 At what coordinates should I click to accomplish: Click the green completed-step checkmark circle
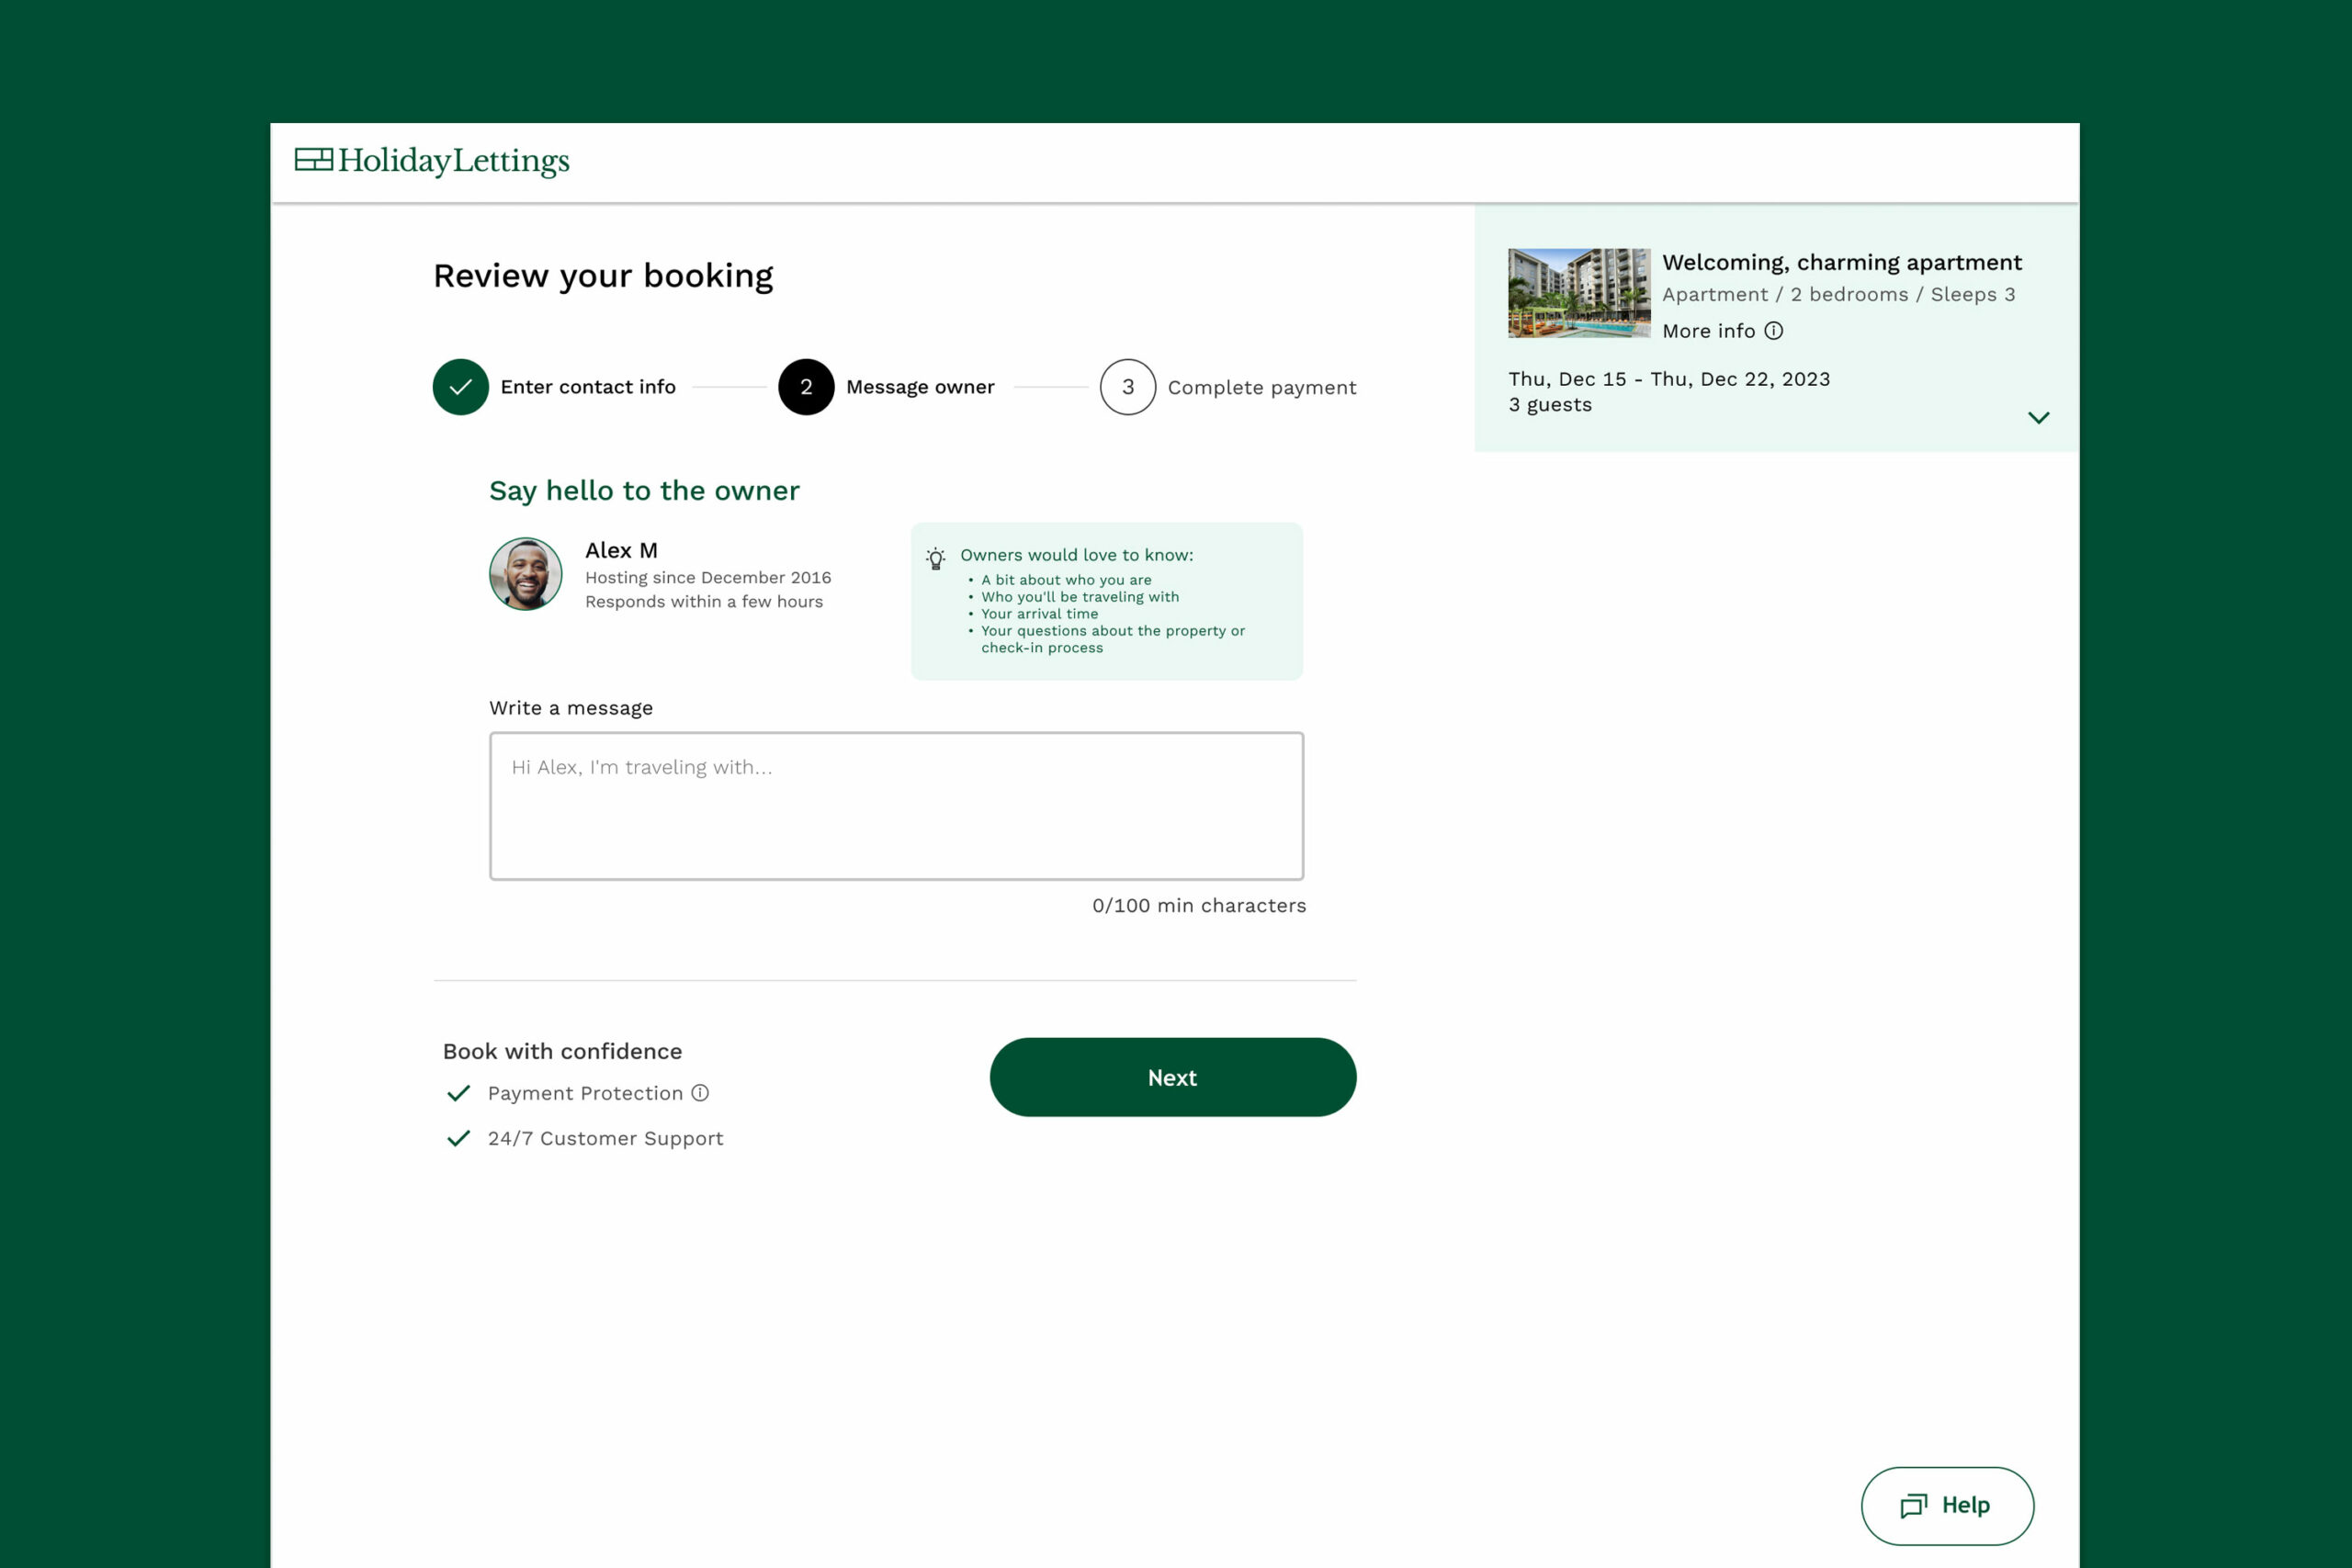tap(460, 387)
